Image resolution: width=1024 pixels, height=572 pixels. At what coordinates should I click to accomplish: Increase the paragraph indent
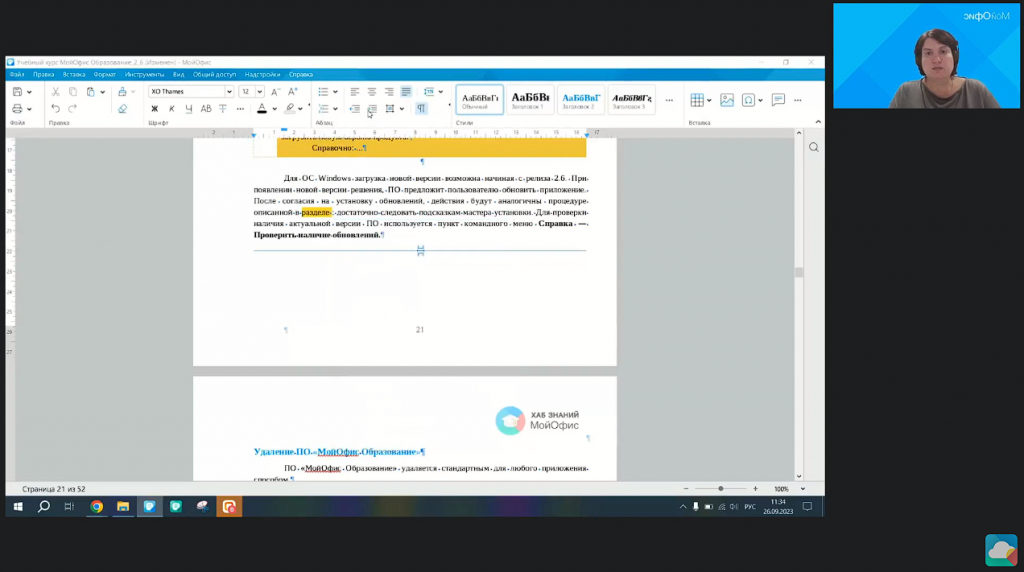pos(372,108)
